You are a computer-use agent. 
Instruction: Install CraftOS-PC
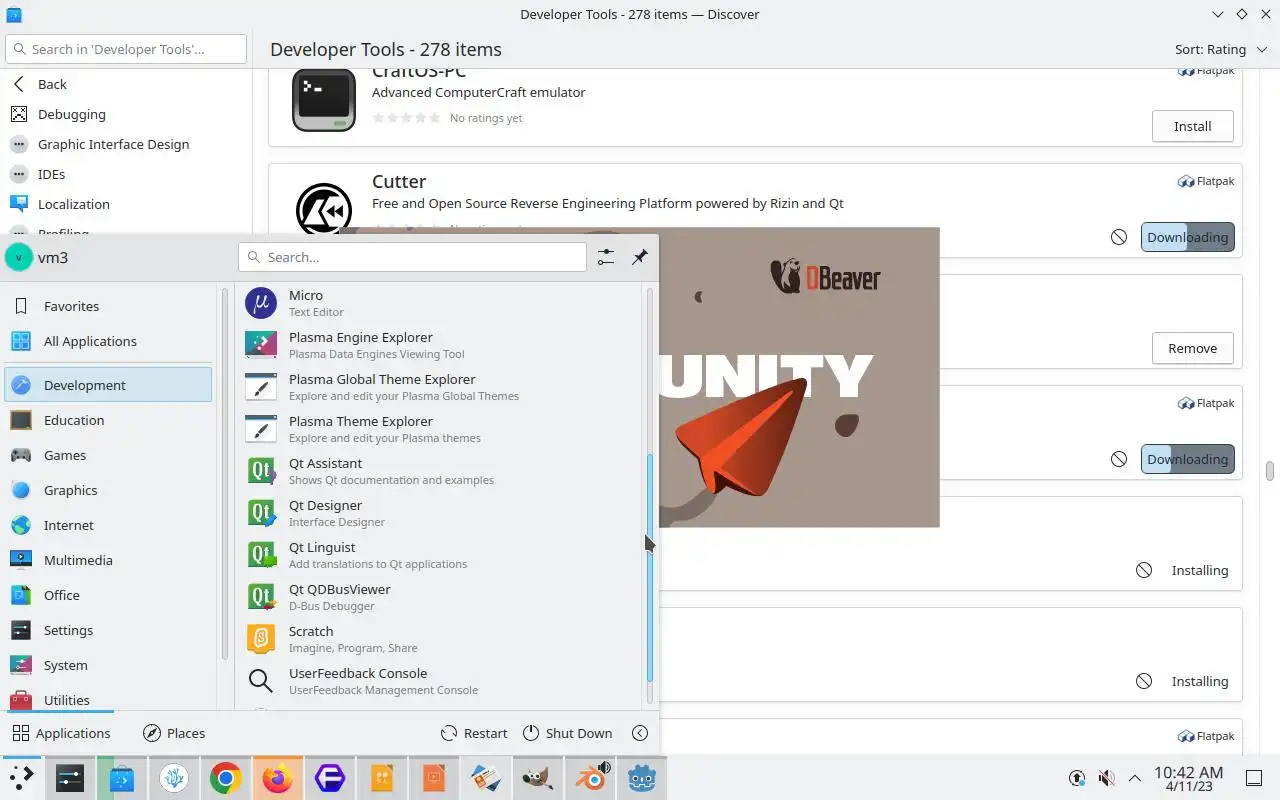(1192, 126)
